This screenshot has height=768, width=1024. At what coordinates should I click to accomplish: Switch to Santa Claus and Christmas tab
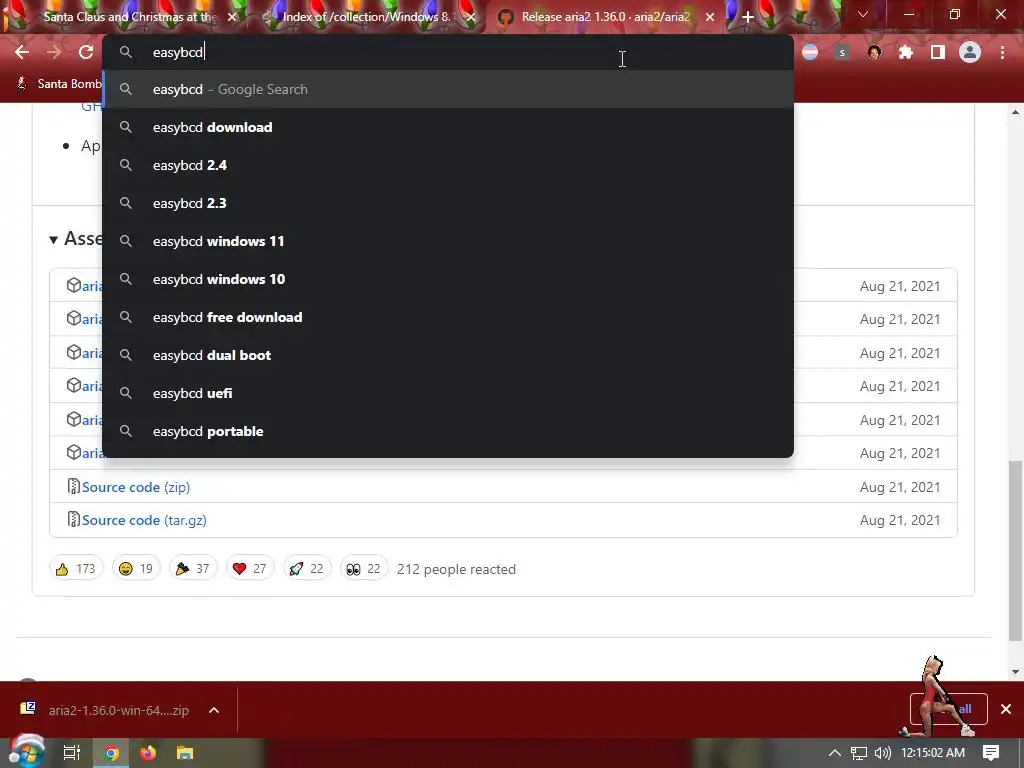point(129,17)
